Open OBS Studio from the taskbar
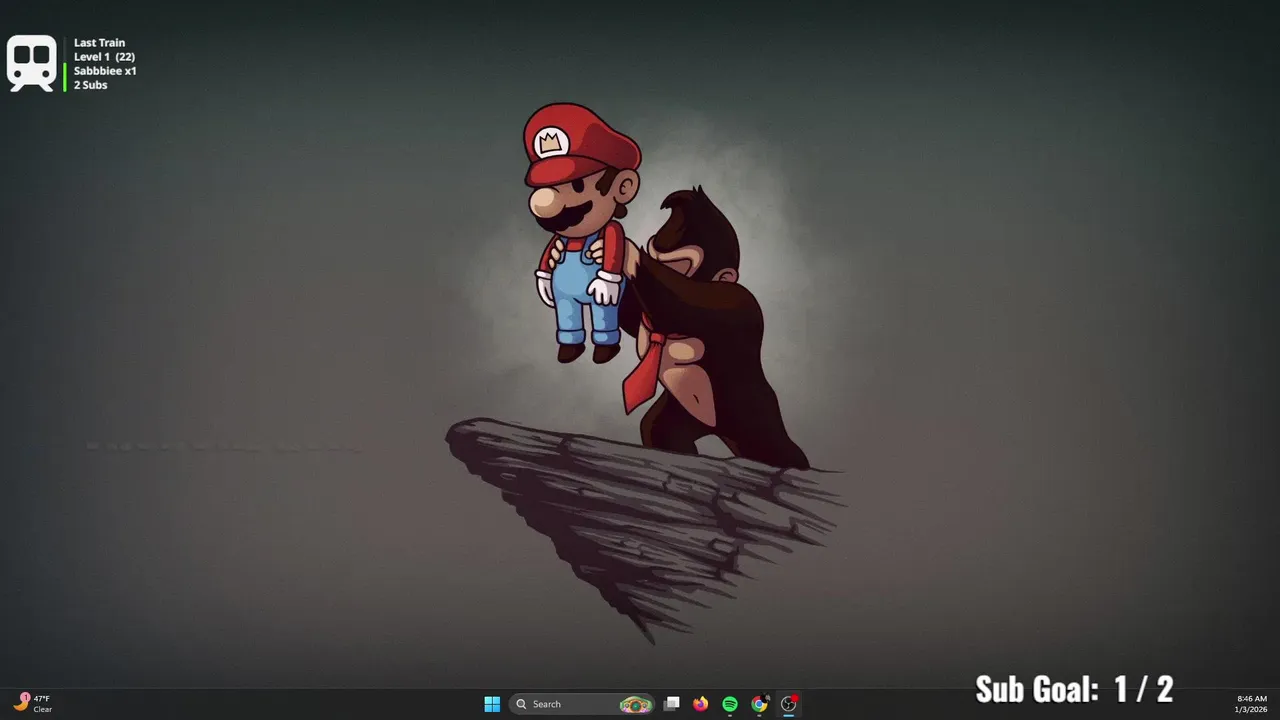Screen dimensions: 1280x720 click(x=788, y=704)
